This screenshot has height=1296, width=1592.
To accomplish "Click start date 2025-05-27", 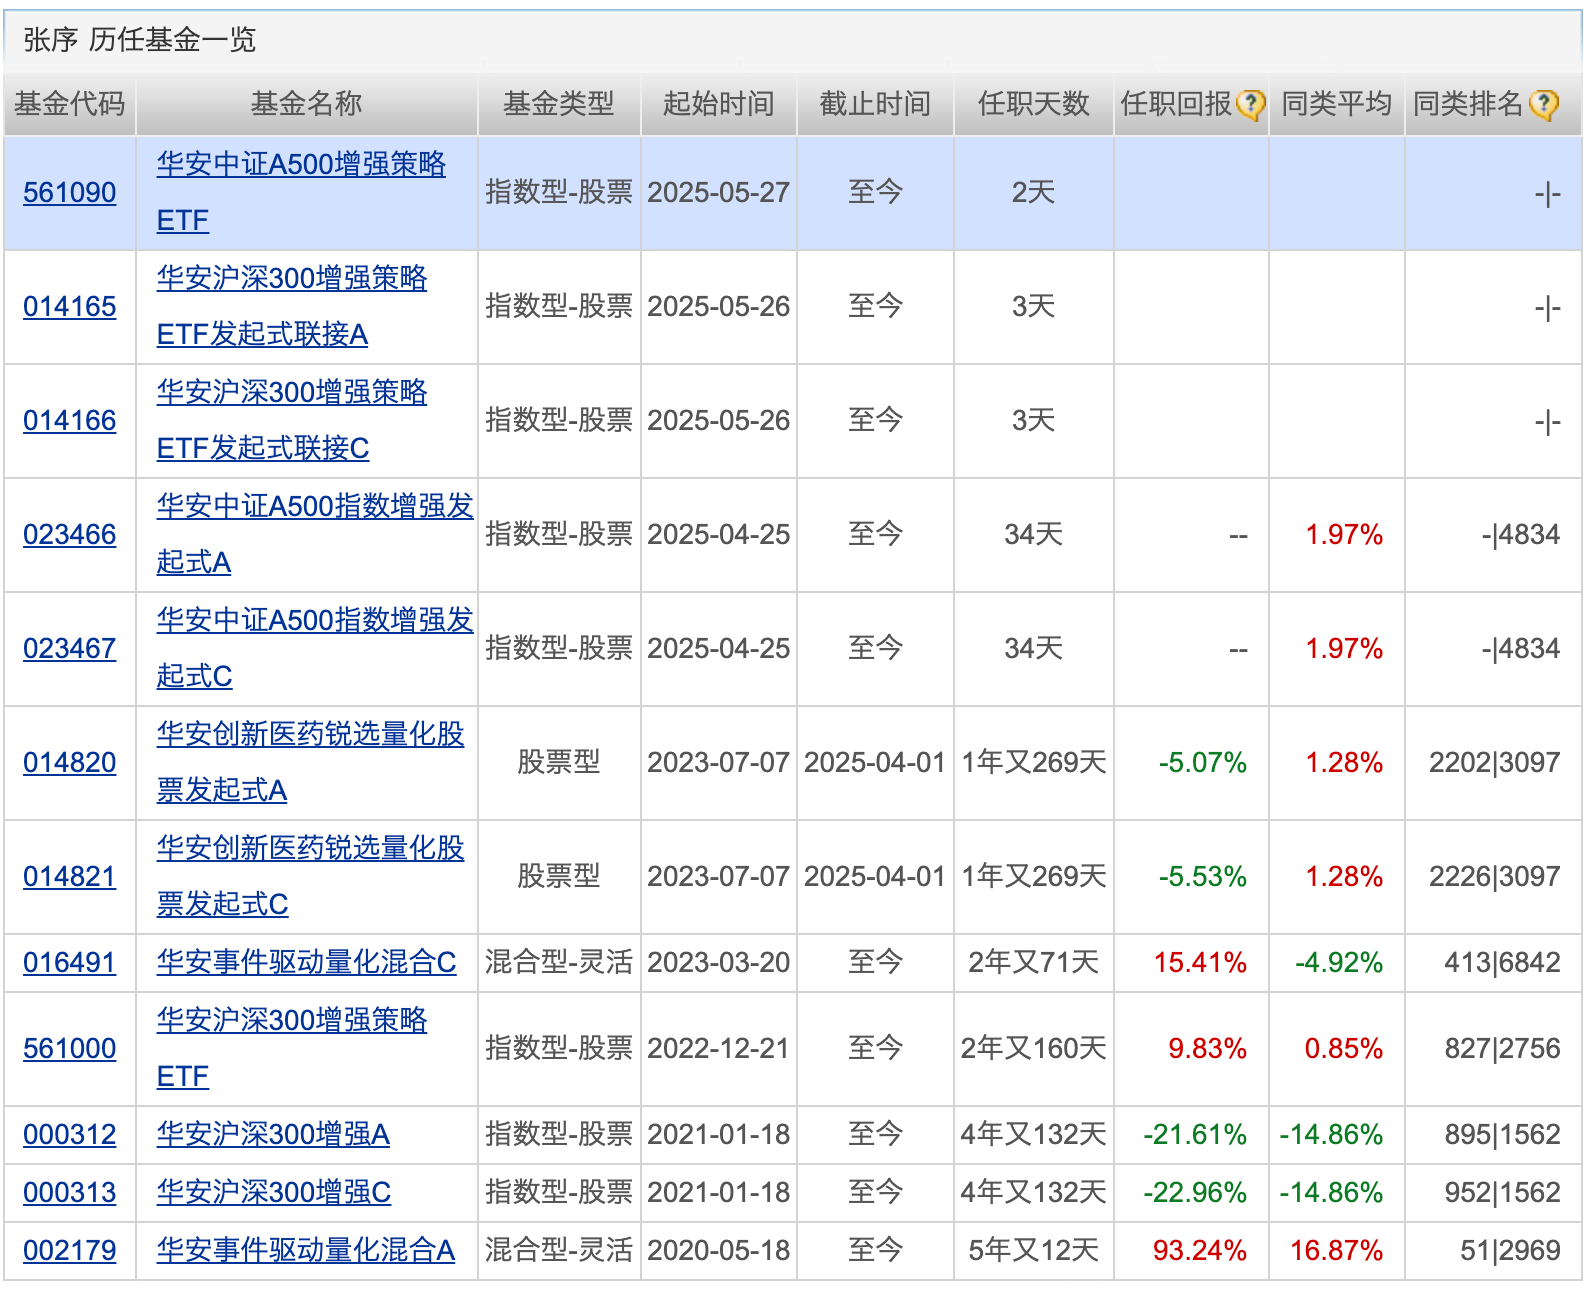I will coord(719,193).
